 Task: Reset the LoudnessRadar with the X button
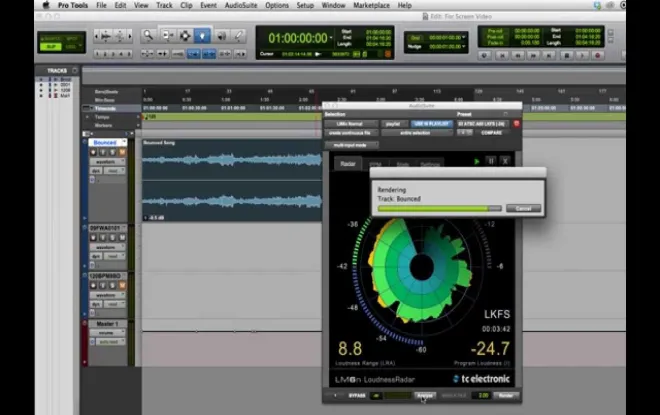(505, 161)
